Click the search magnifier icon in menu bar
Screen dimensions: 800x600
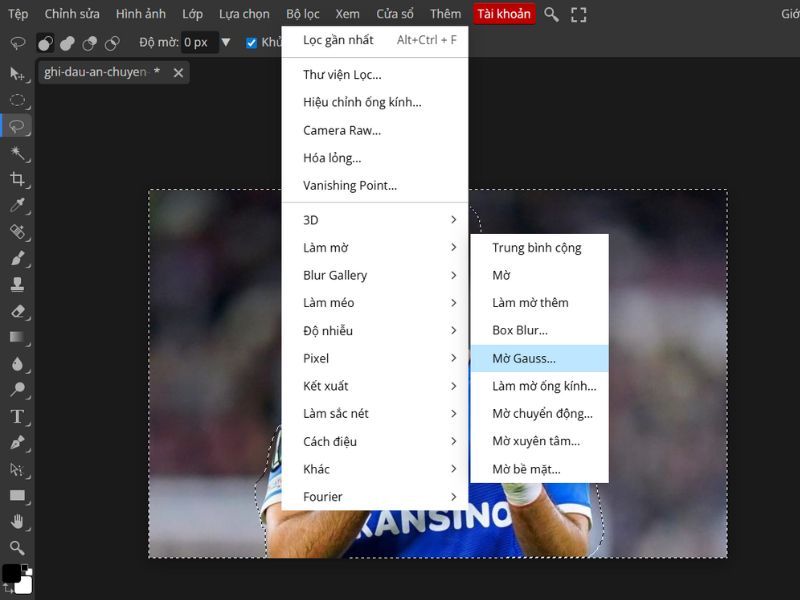coord(551,14)
